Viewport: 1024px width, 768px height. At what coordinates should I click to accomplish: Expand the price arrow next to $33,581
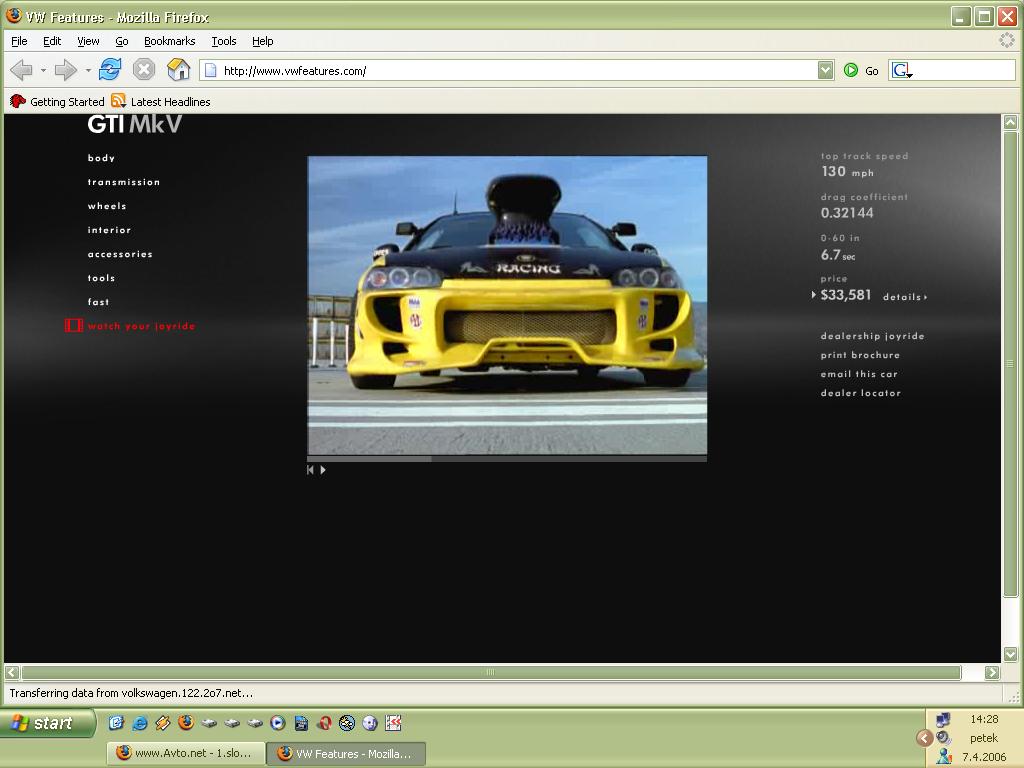click(813, 295)
